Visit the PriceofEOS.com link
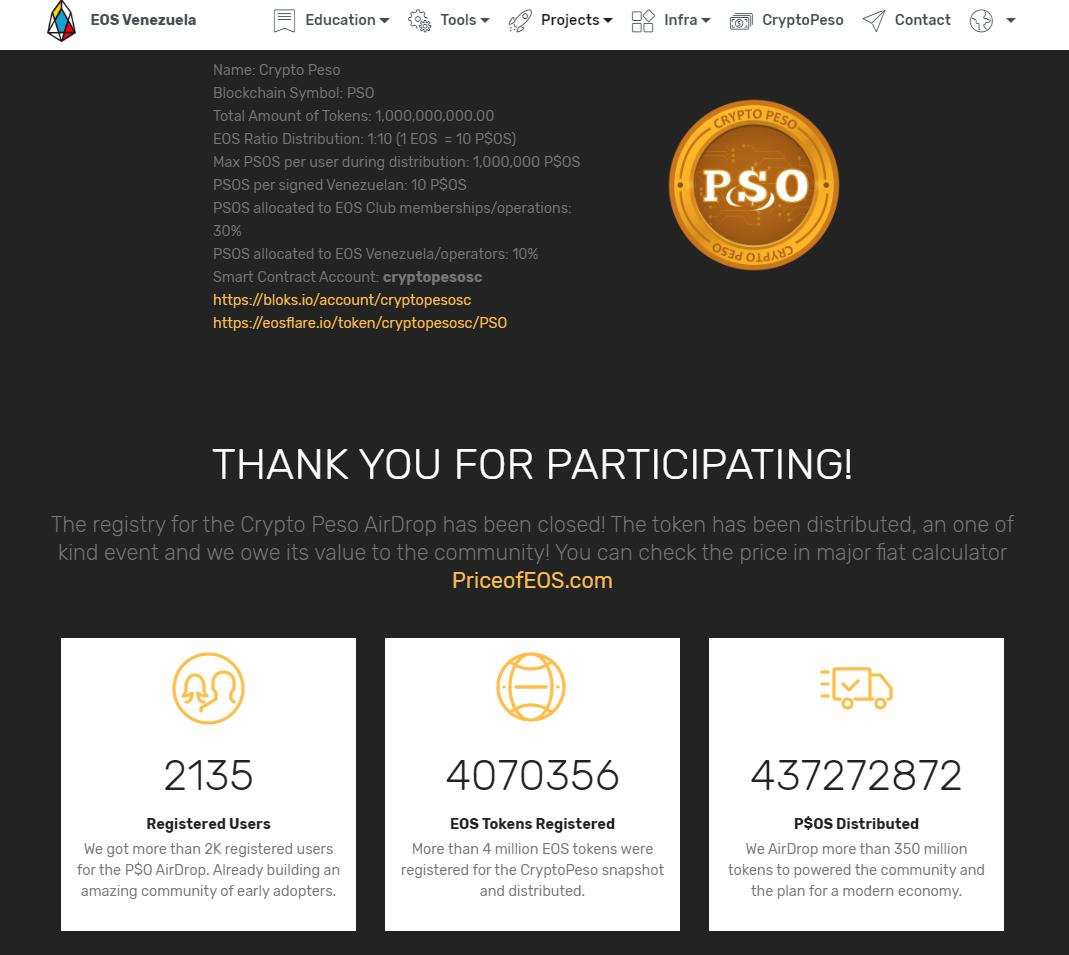 [532, 580]
